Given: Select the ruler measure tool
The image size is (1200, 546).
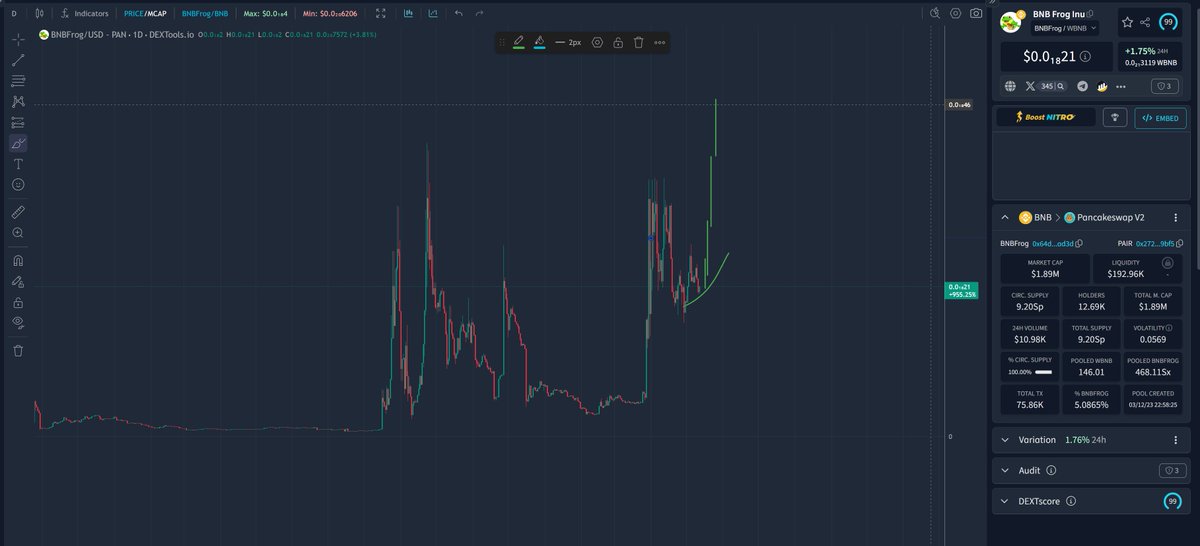Looking at the screenshot, I should (x=18, y=212).
